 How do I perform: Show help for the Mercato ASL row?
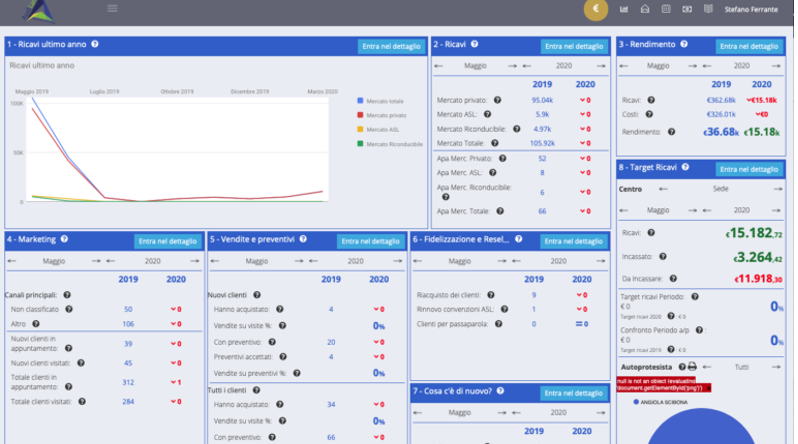(x=488, y=115)
